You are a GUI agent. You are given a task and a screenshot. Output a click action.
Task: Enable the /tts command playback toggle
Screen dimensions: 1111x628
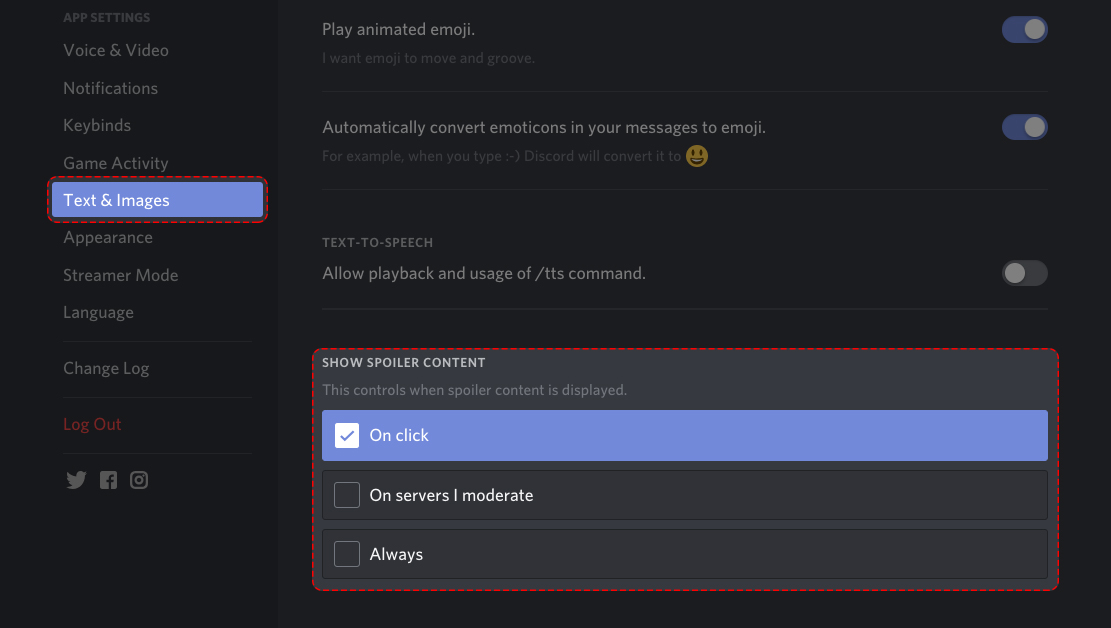coord(1024,273)
